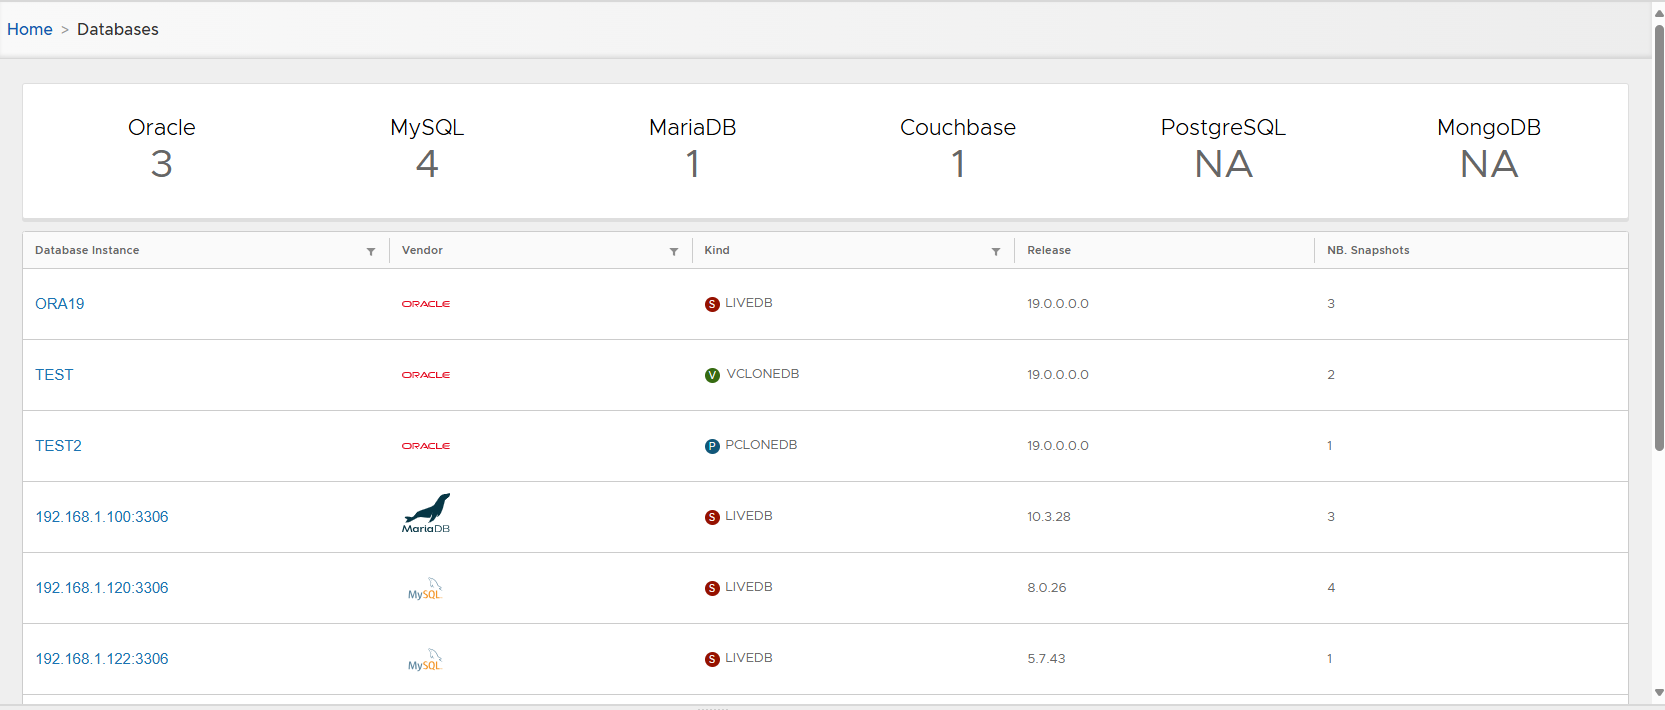Click the Oracle logo in TEST2 row
Image resolution: width=1665 pixels, height=710 pixels.
pos(425,446)
